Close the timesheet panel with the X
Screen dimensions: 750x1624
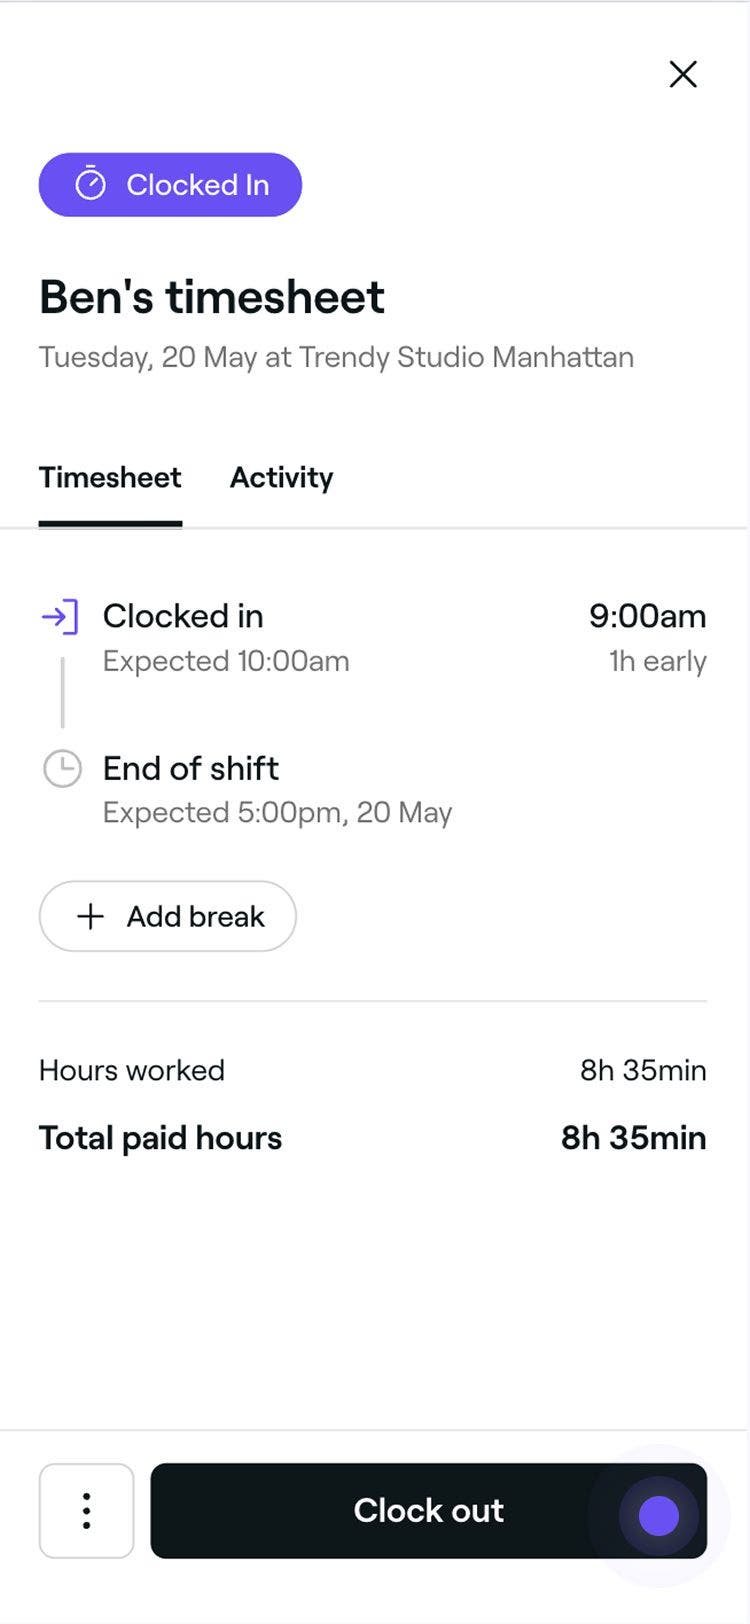[x=683, y=74]
